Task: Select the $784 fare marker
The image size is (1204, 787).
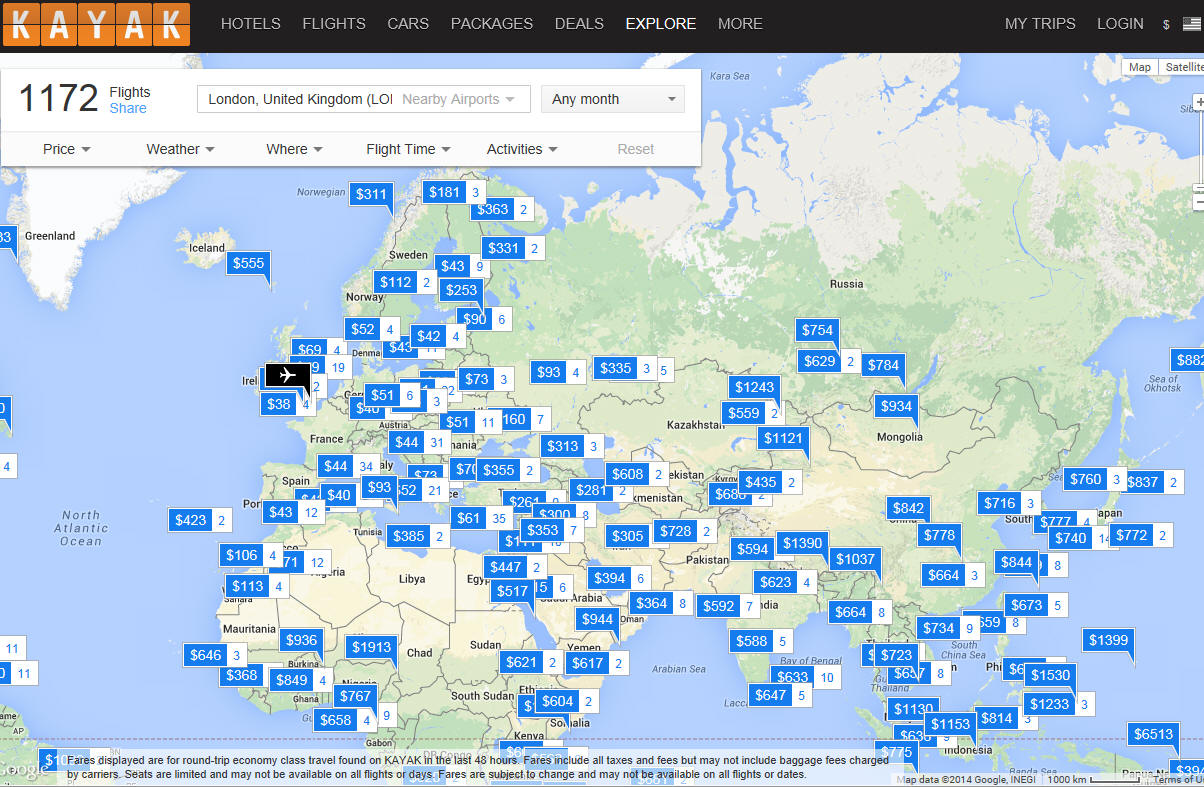Action: [x=883, y=365]
